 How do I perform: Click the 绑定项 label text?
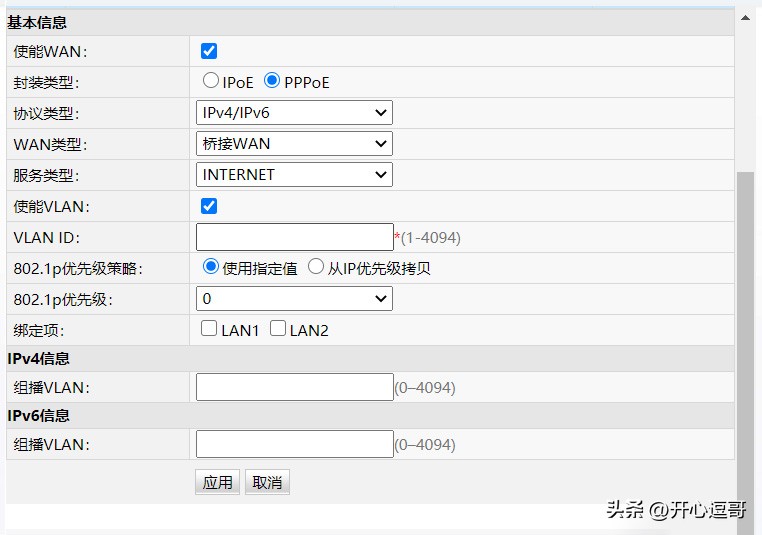[x=39, y=330]
